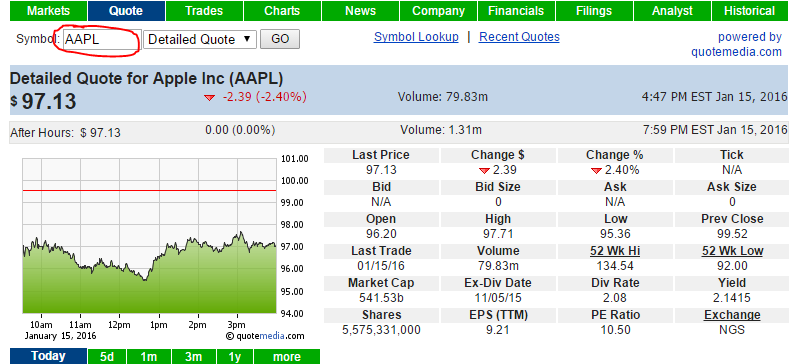
Task: Switch to the Trades tab
Action: [204, 11]
